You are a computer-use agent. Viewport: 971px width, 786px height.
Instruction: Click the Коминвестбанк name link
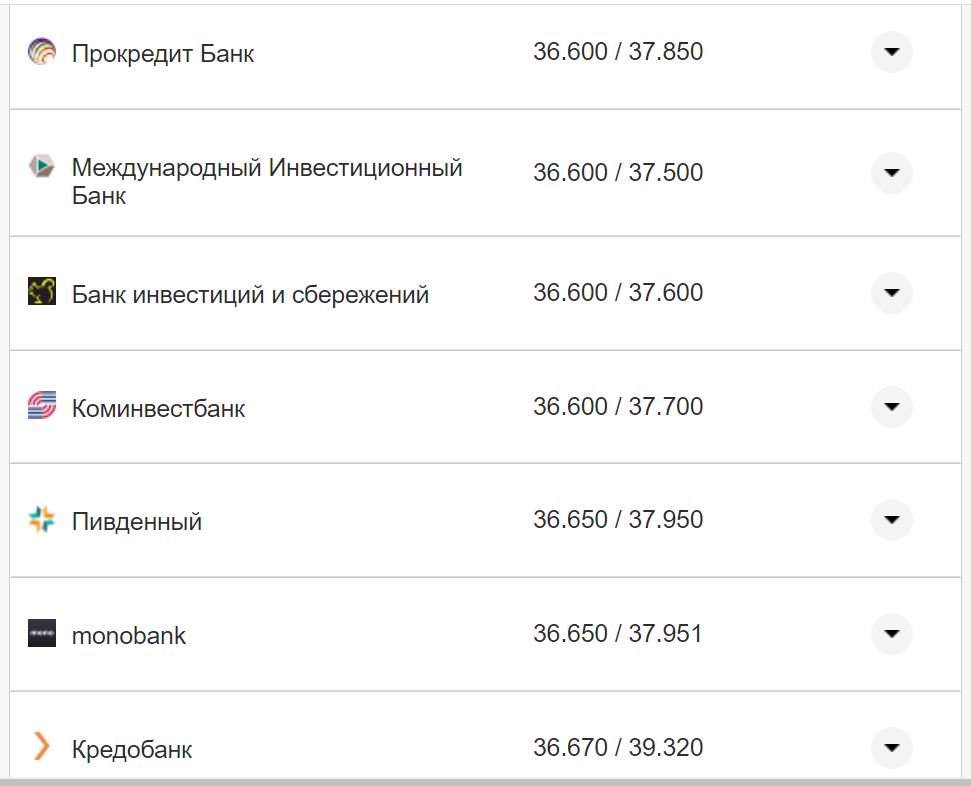[160, 406]
